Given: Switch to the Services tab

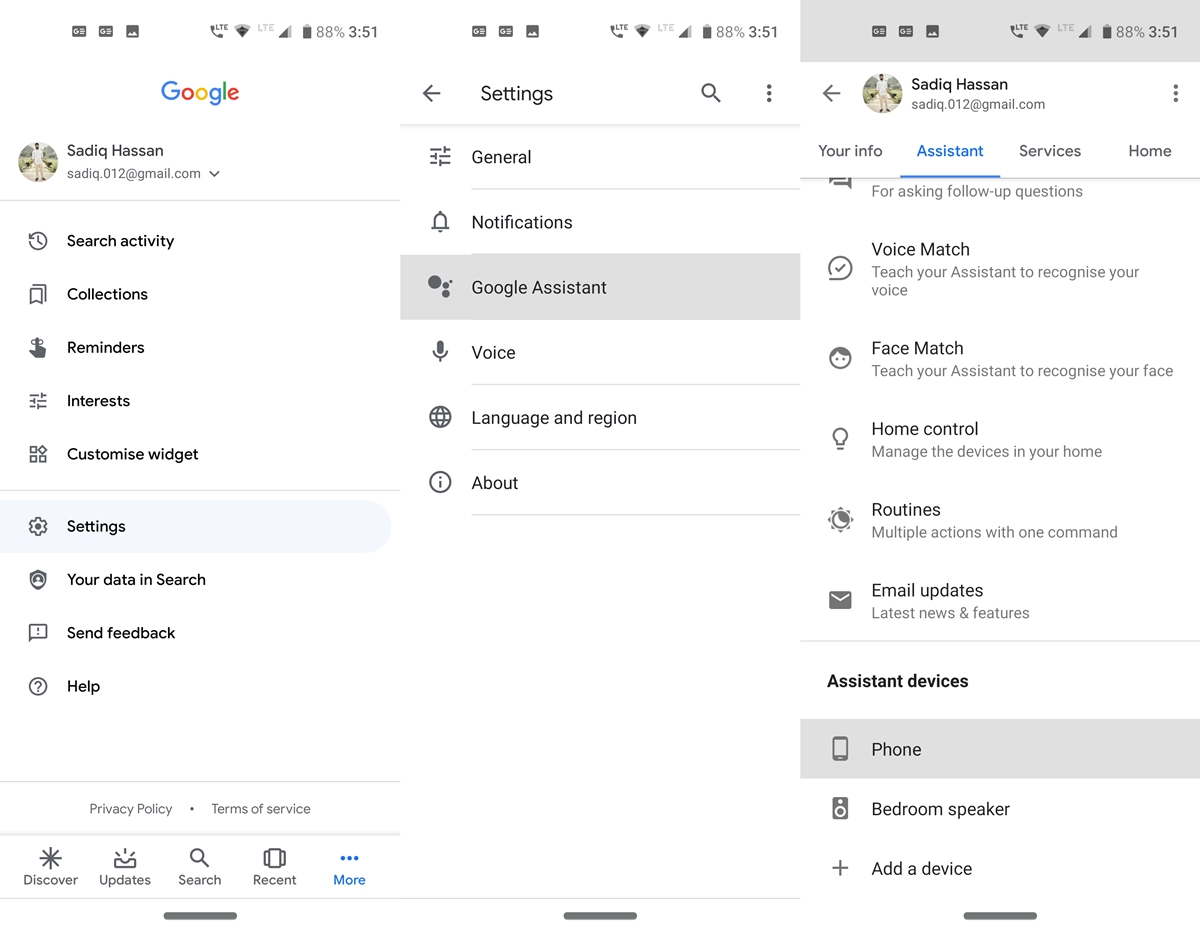Looking at the screenshot, I should (x=1050, y=151).
